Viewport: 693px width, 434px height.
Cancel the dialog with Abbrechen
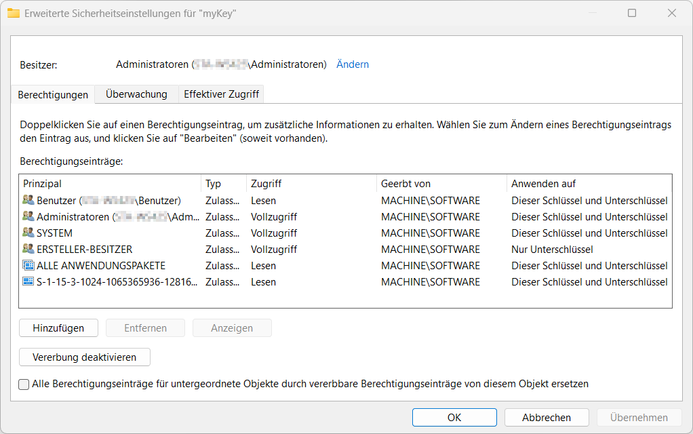tap(546, 417)
